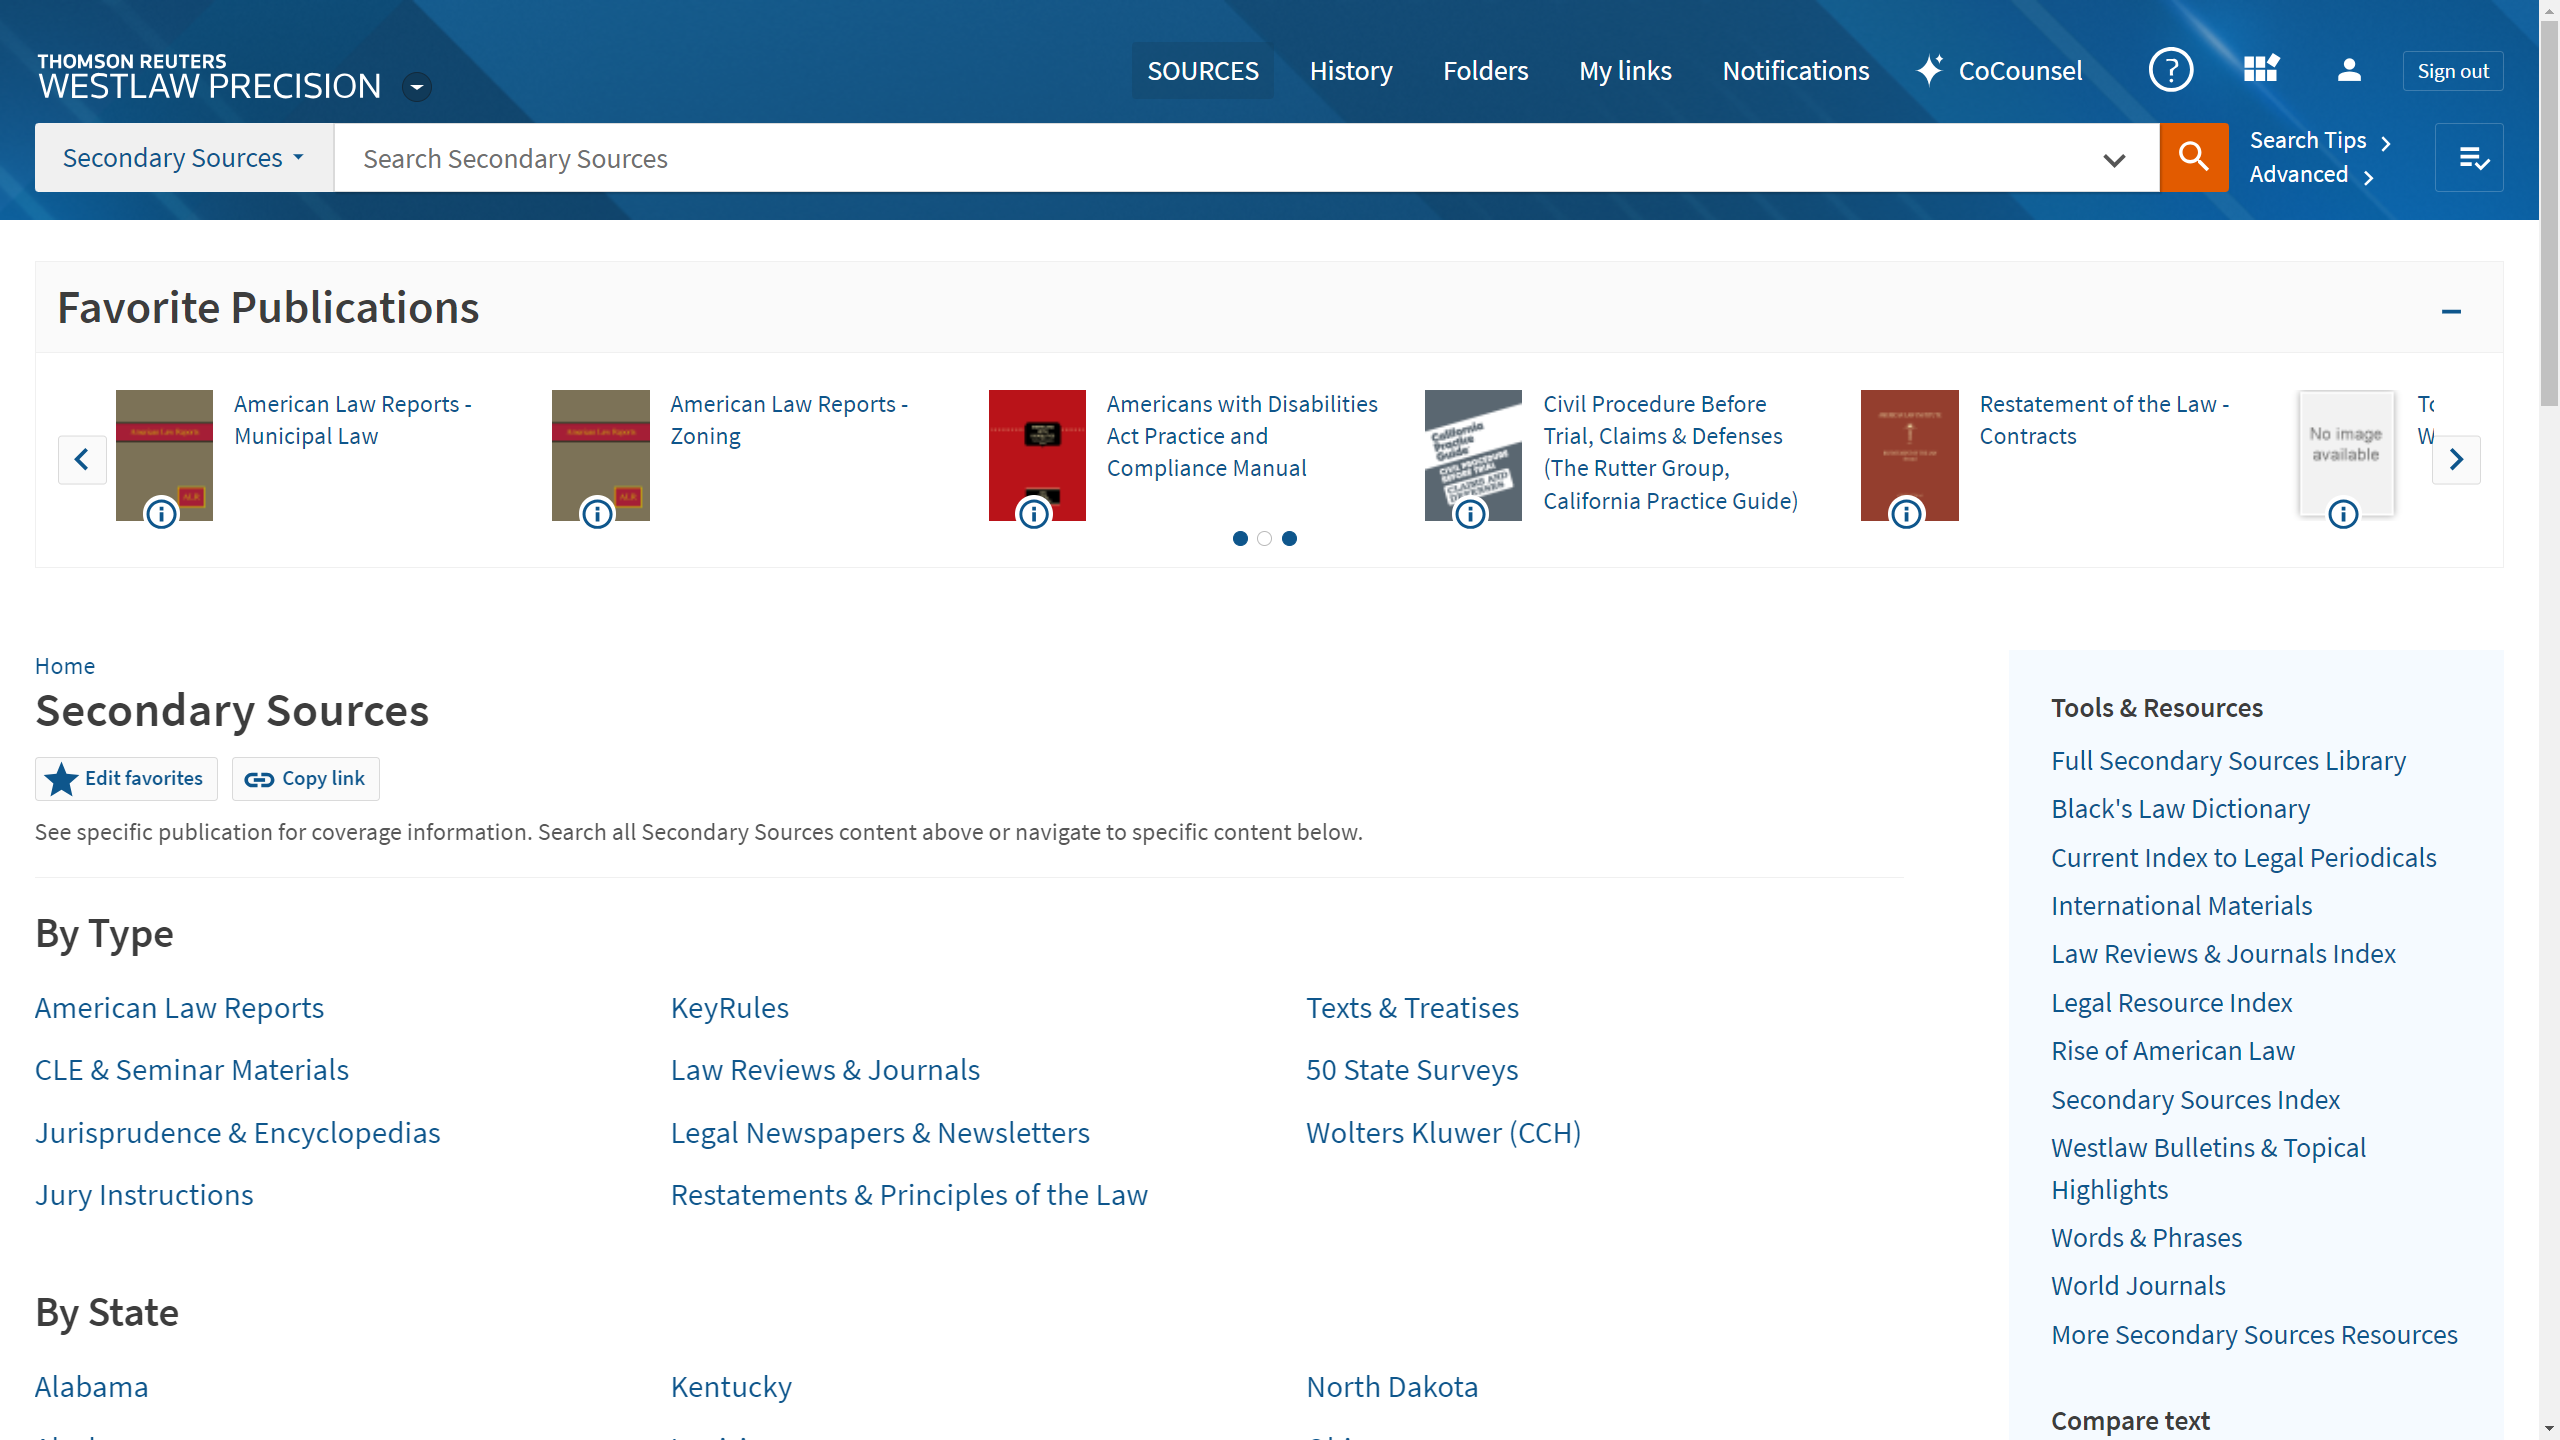Screen dimensions: 2560x1440
Task: Open the checklist icon beside Advanced
Action: point(2469,157)
